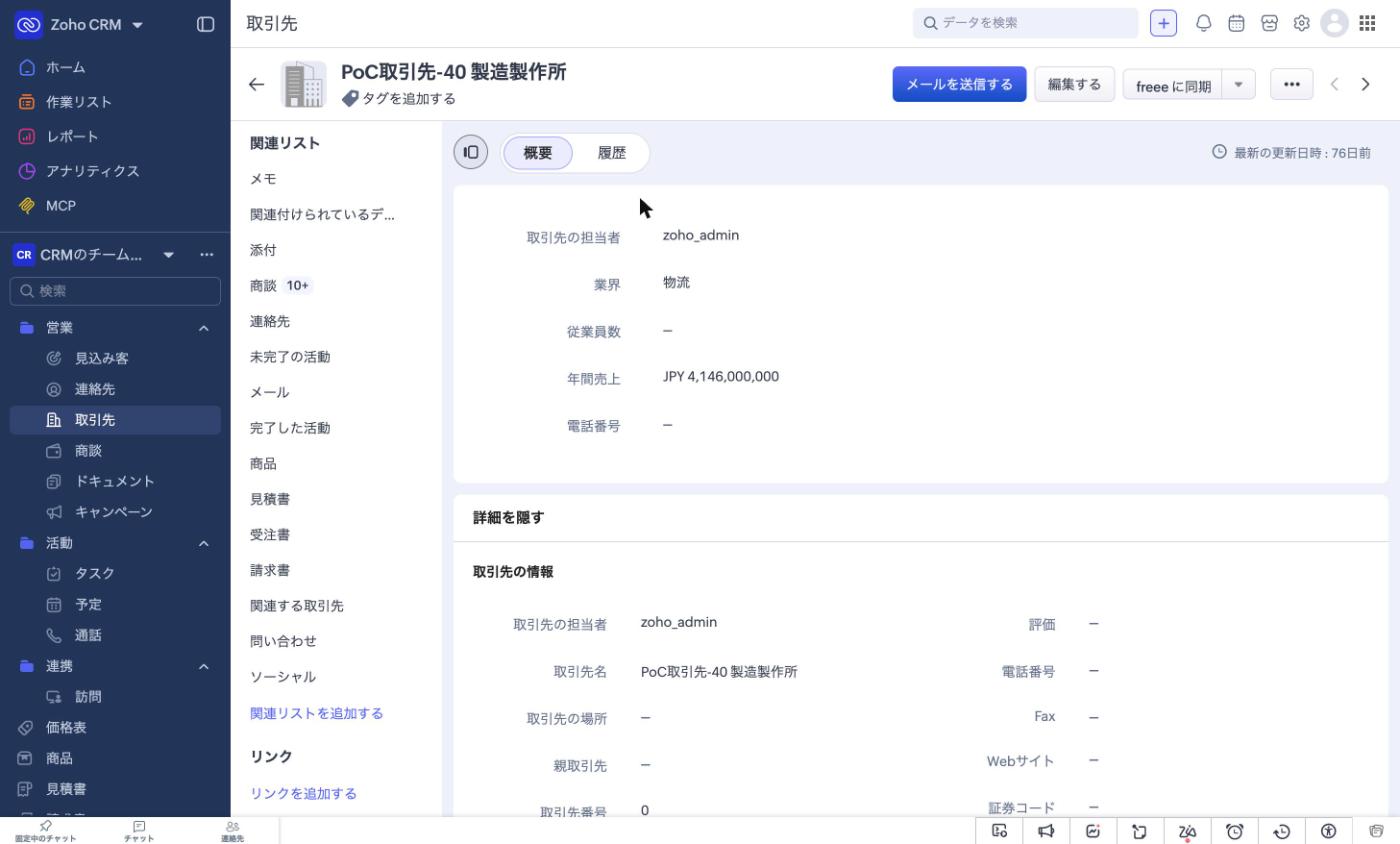Click the メールを送信する button
Viewport: 1400px width, 844px height.
pyautogui.click(x=959, y=85)
